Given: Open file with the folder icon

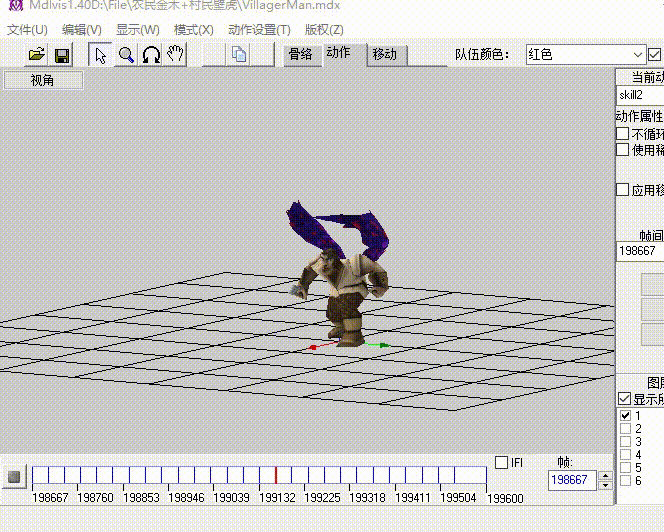Looking at the screenshot, I should click(x=36, y=55).
